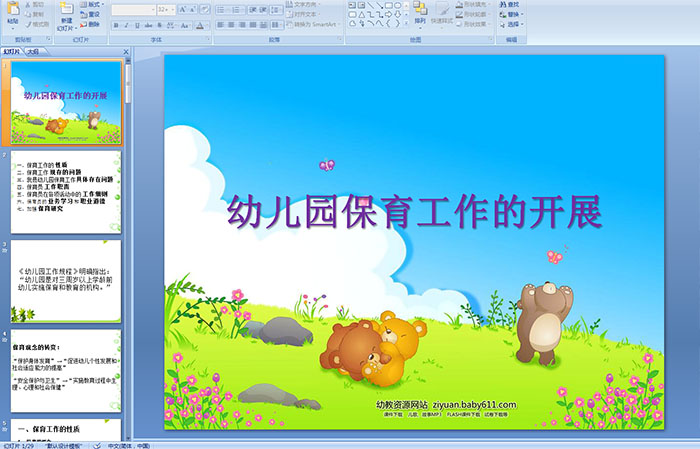Open the Change Case (Aa) dropdown

click(185, 25)
